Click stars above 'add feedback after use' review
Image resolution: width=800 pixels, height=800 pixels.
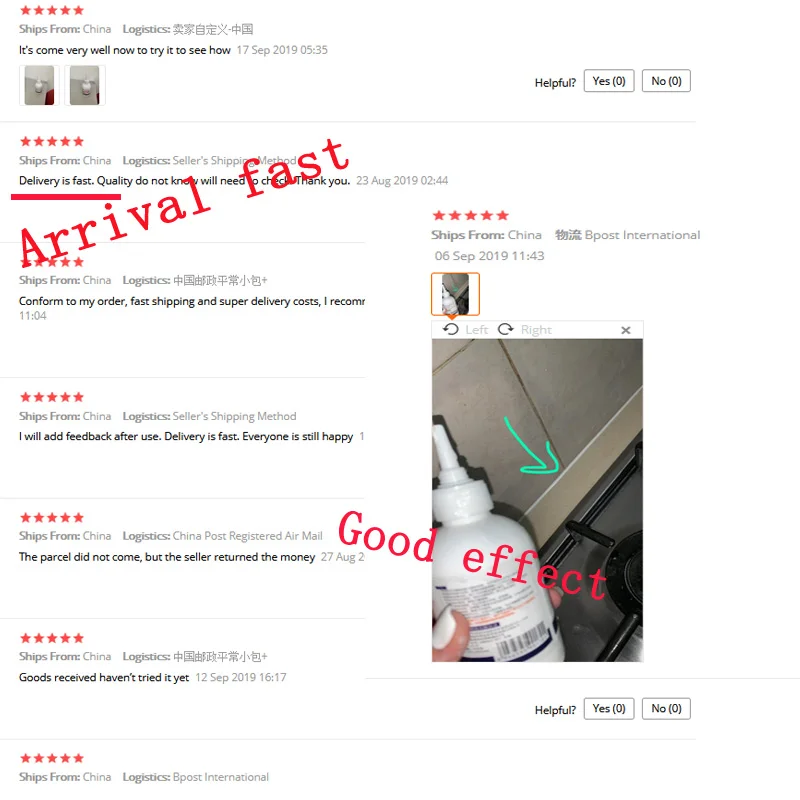[x=52, y=397]
